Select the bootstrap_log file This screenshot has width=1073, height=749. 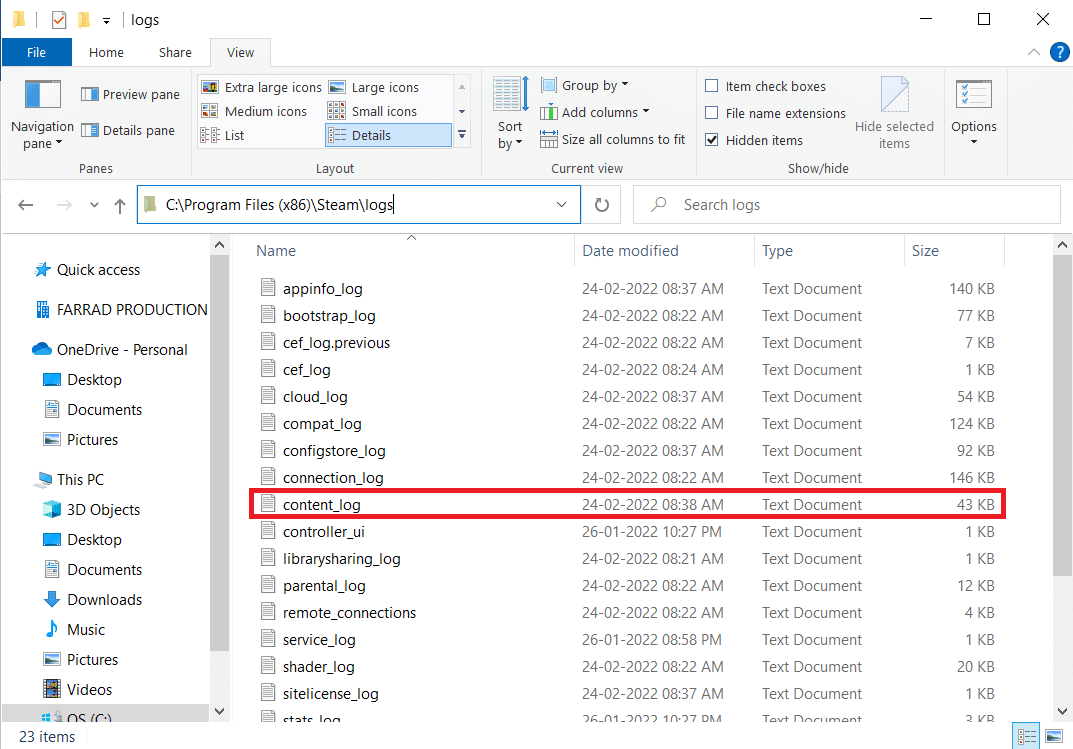[x=627, y=316]
